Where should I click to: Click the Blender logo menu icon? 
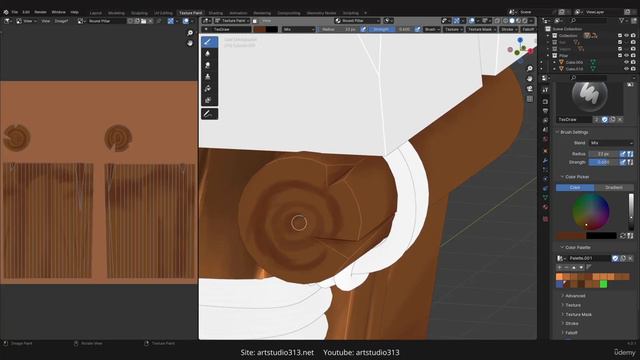click(6, 12)
